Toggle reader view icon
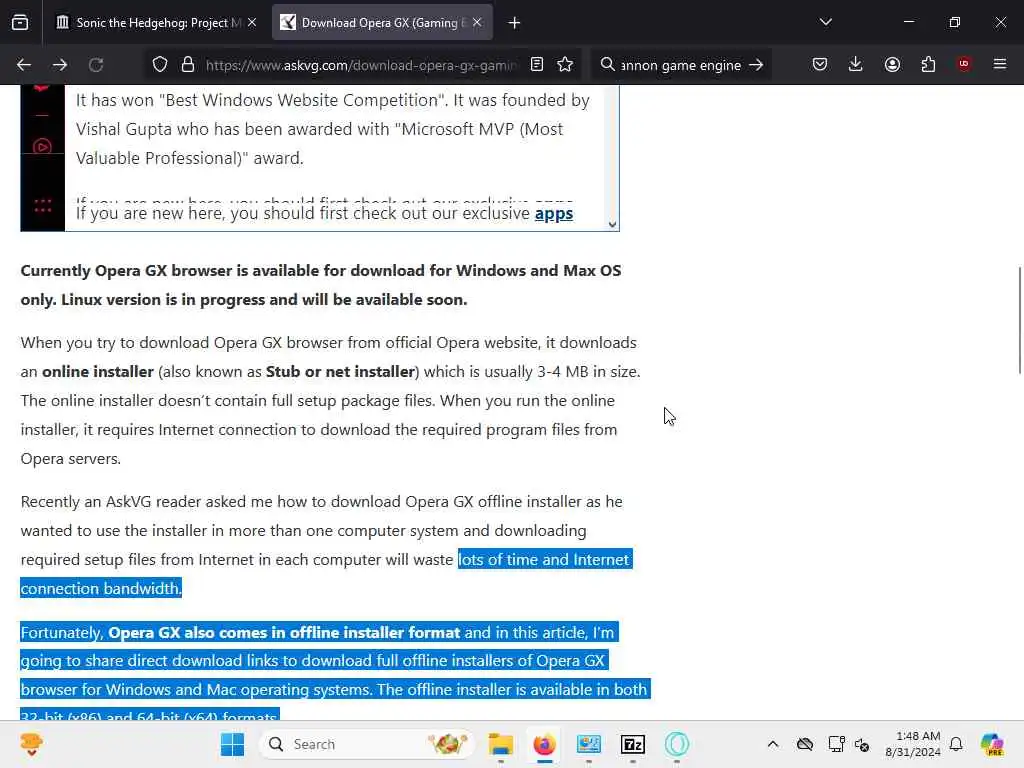This screenshot has width=1024, height=768. click(x=537, y=65)
